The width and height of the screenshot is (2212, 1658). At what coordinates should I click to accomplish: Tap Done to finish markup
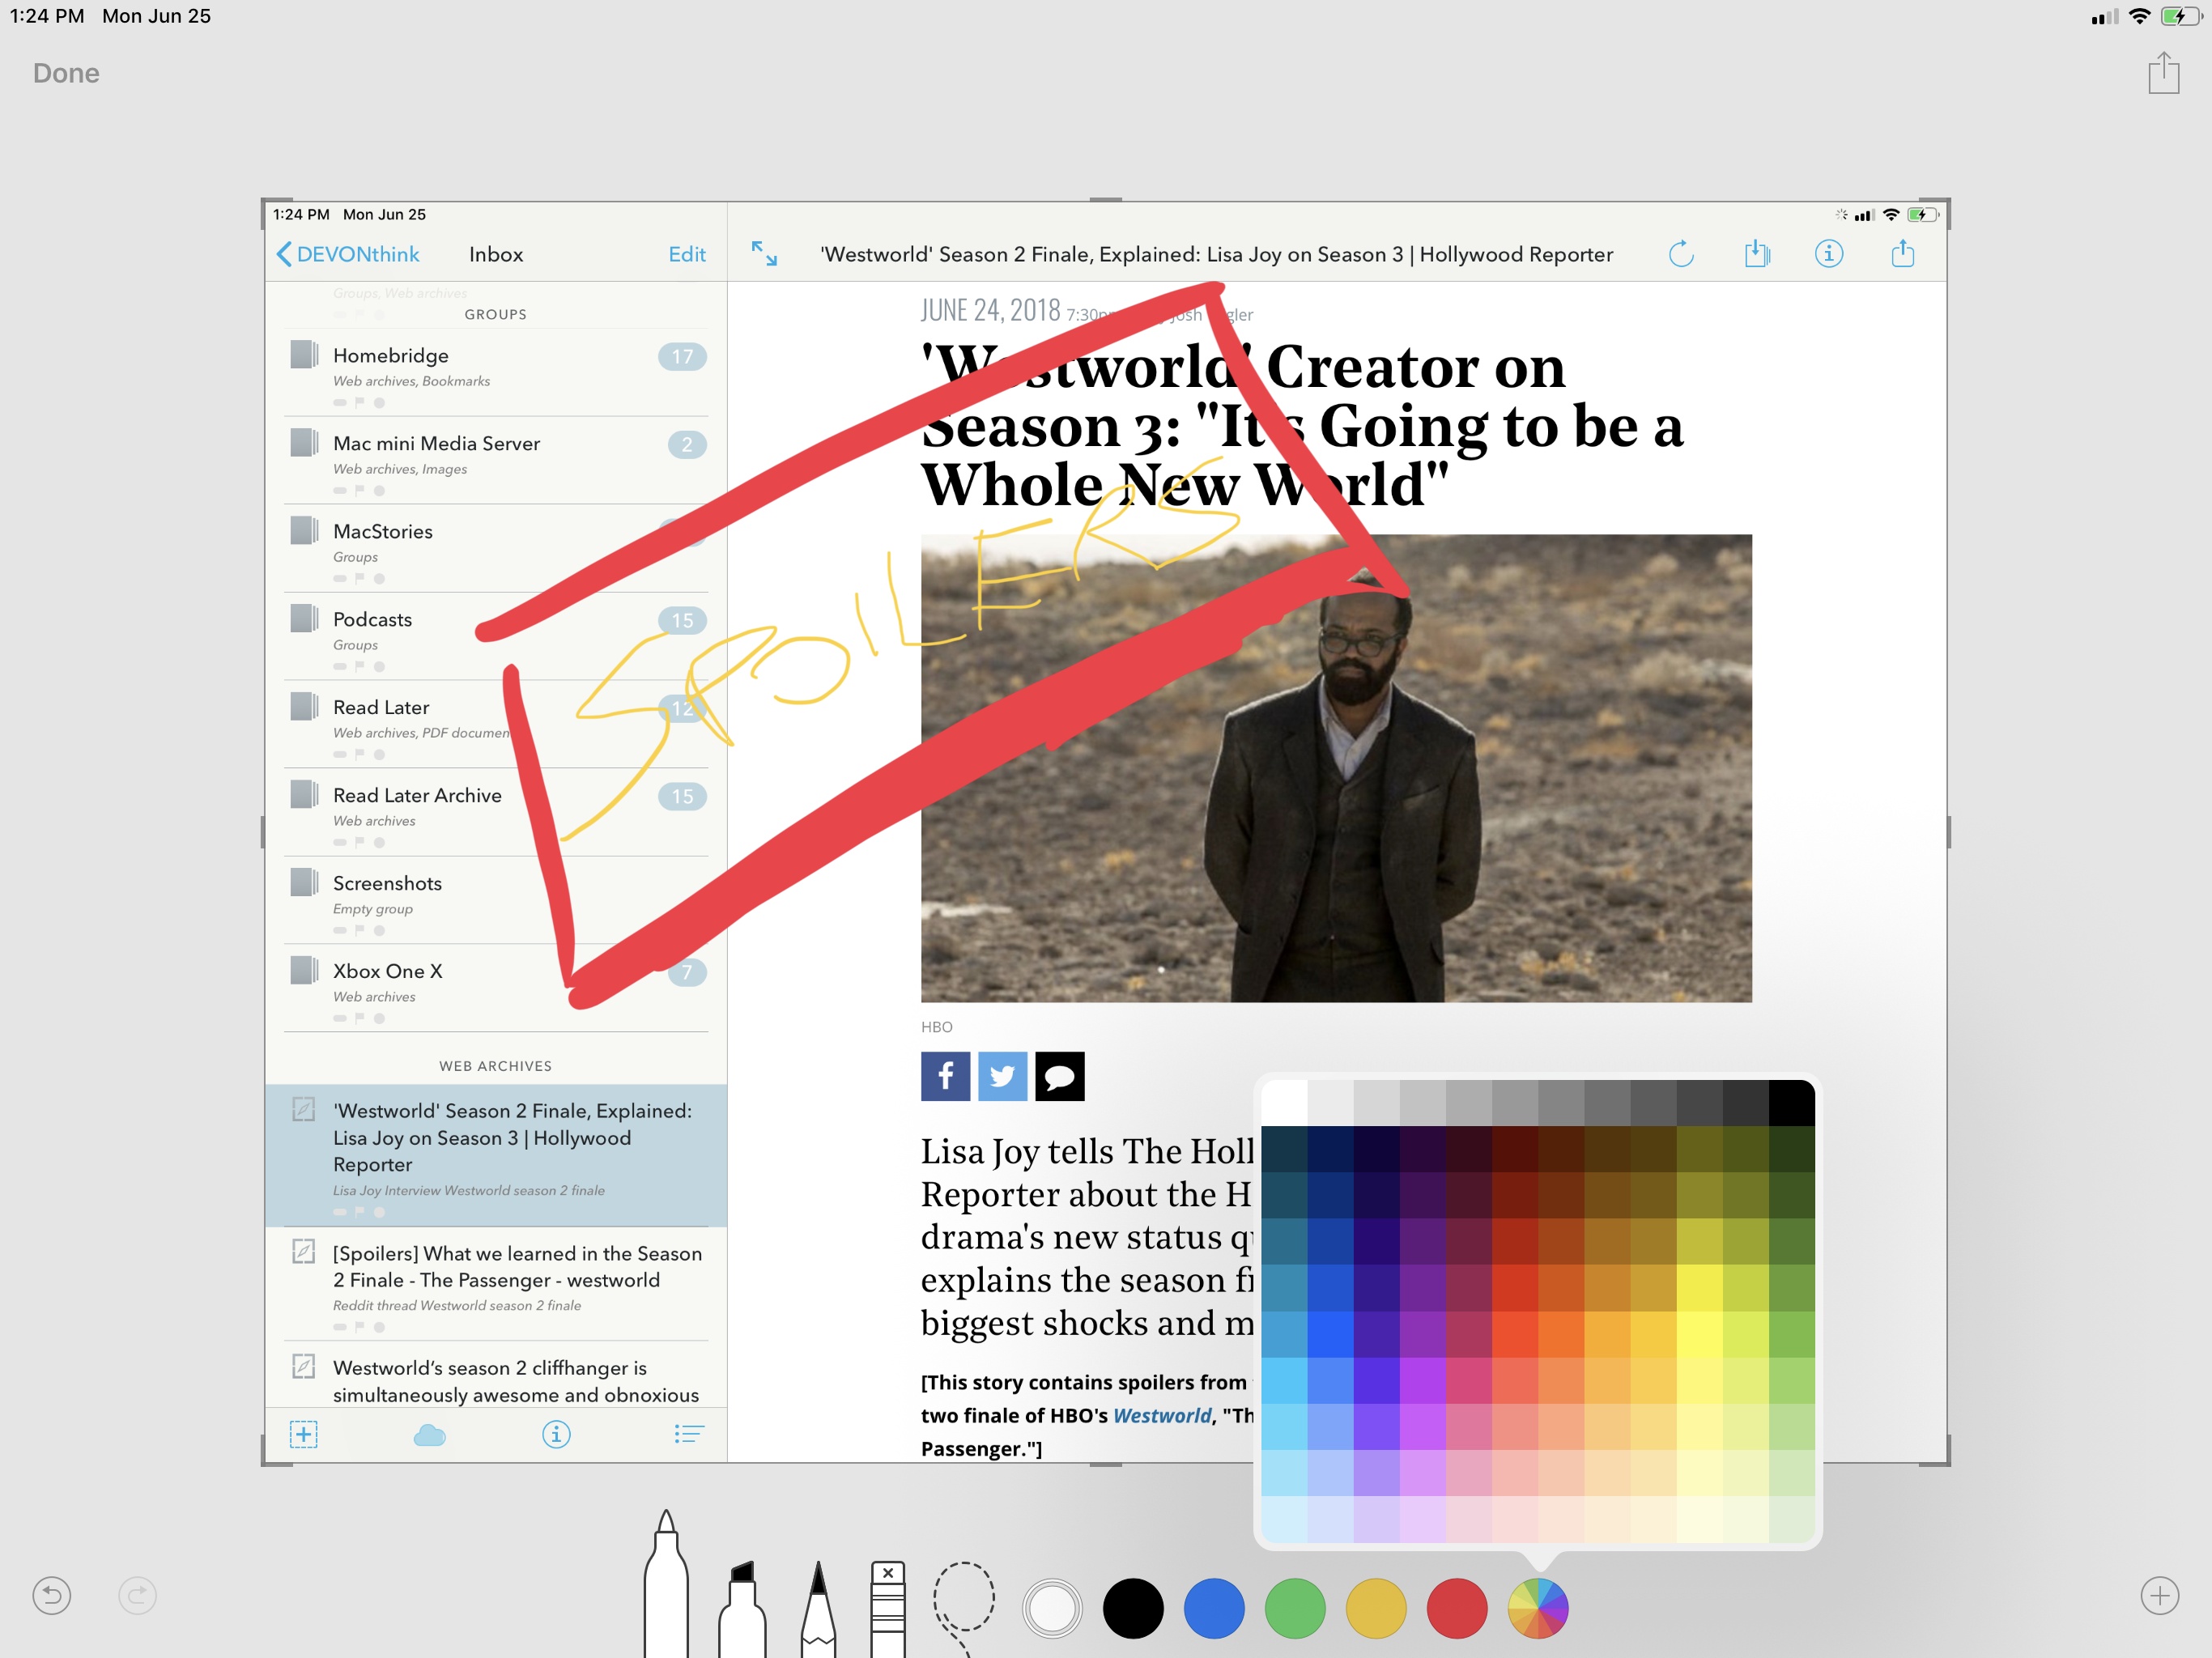click(66, 73)
